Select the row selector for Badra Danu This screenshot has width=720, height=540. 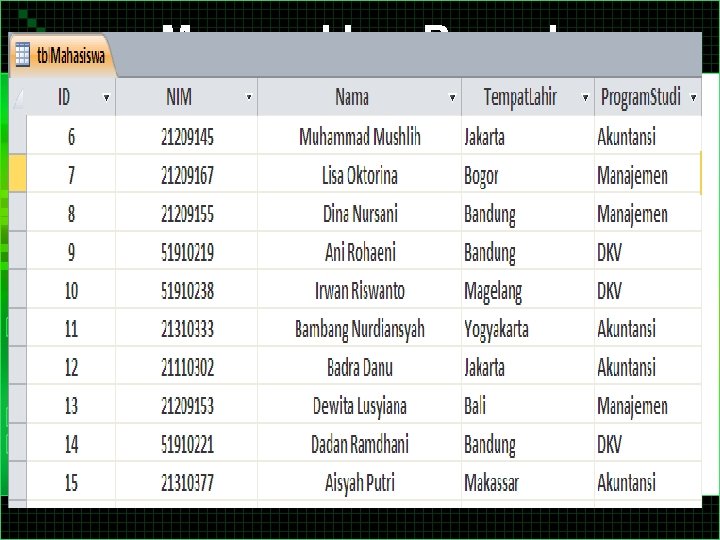coord(18,366)
